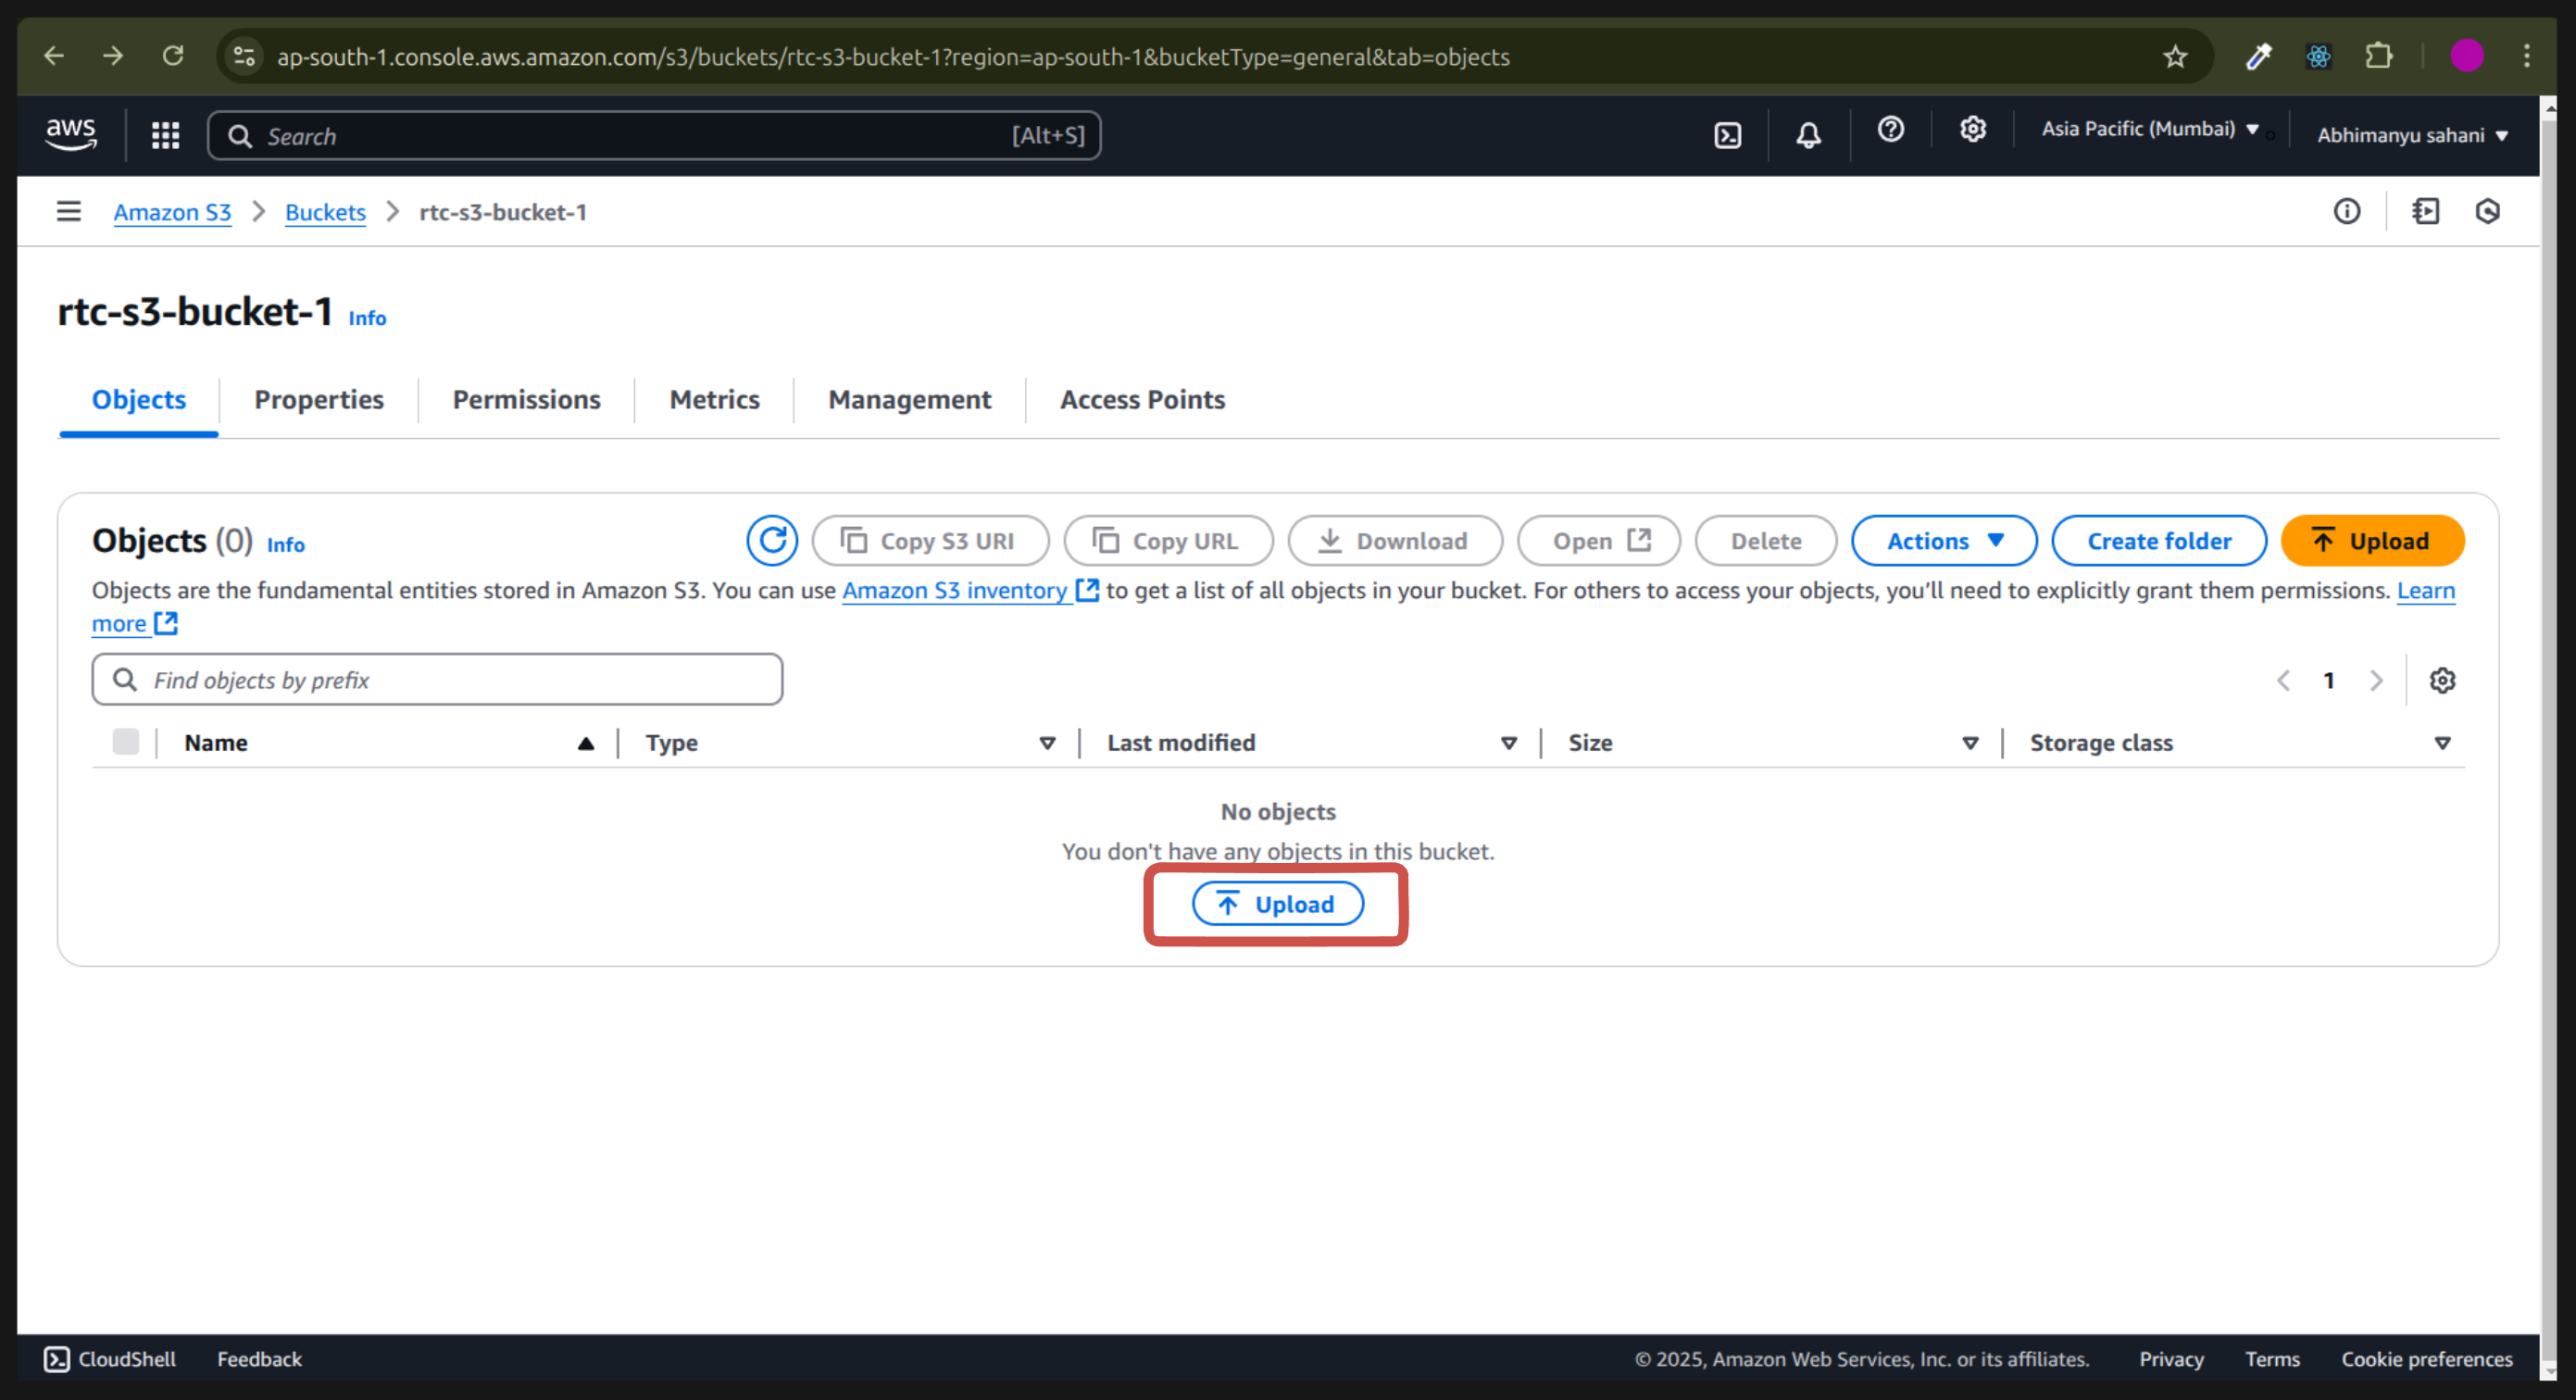Click the Copy URL button
This screenshot has height=1400, width=2576.
click(x=1168, y=541)
